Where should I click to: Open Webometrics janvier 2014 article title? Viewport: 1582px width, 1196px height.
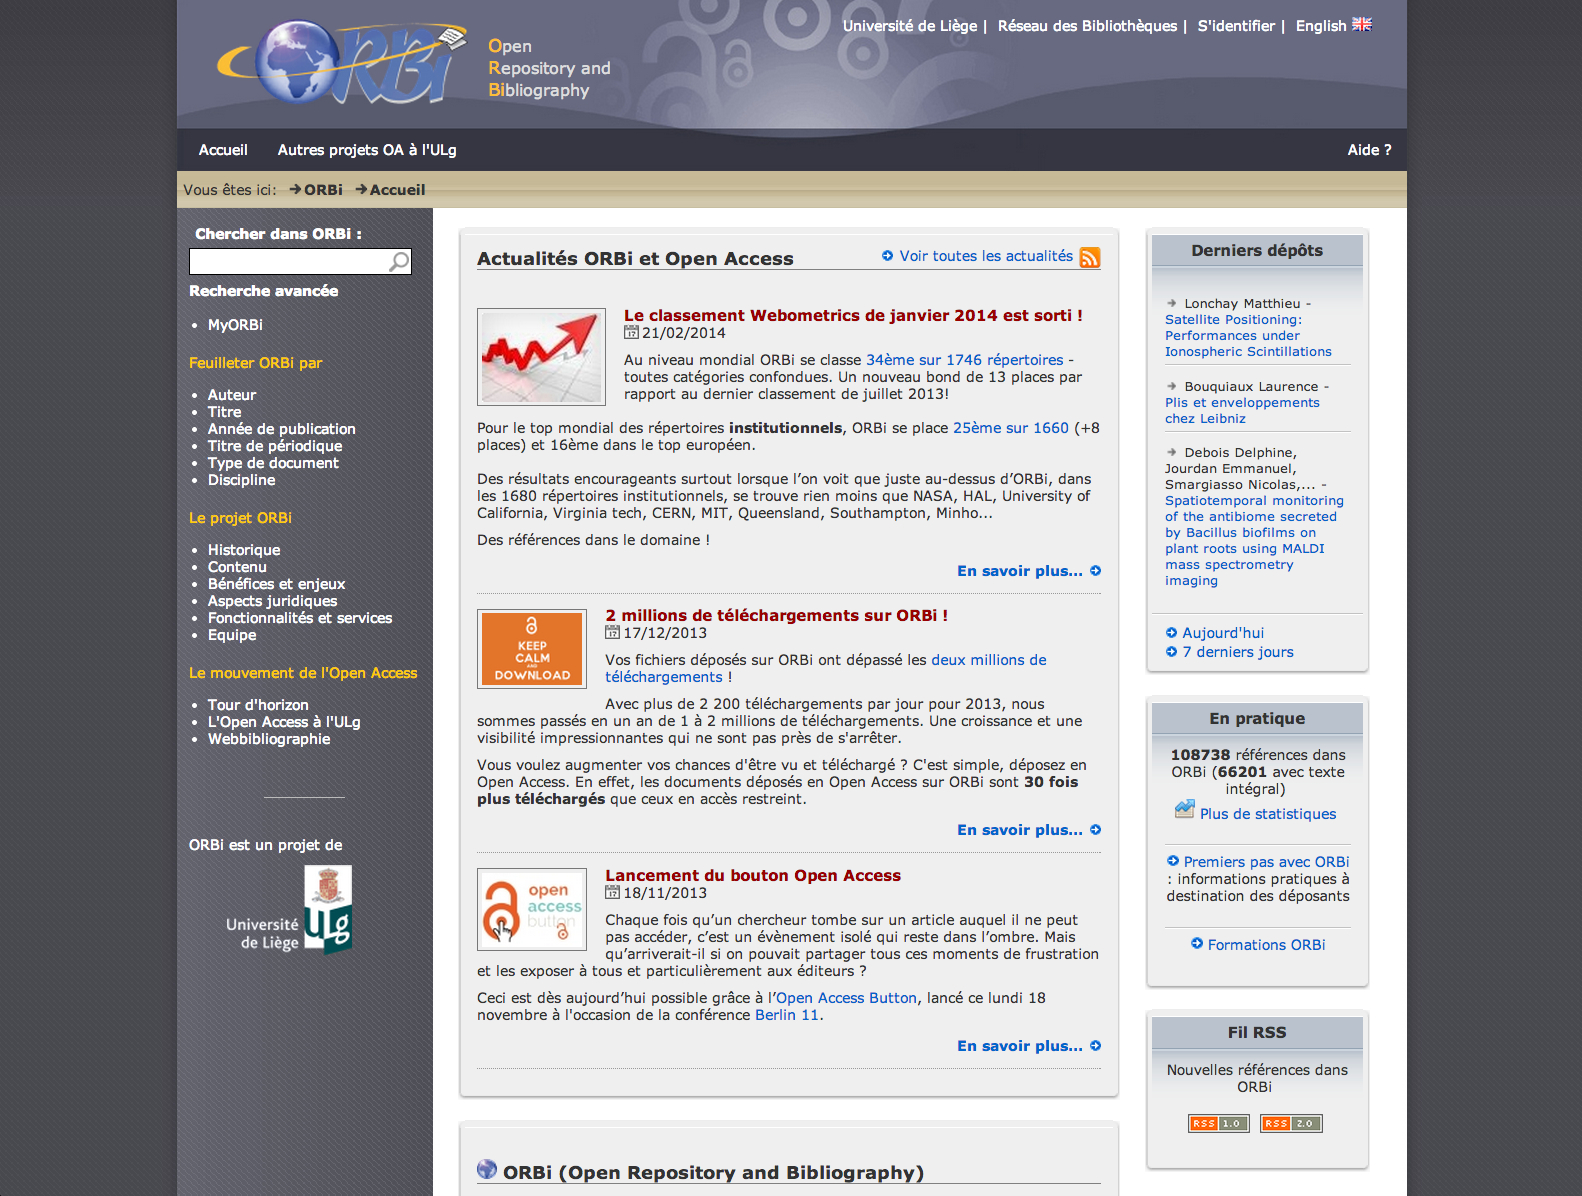(853, 315)
